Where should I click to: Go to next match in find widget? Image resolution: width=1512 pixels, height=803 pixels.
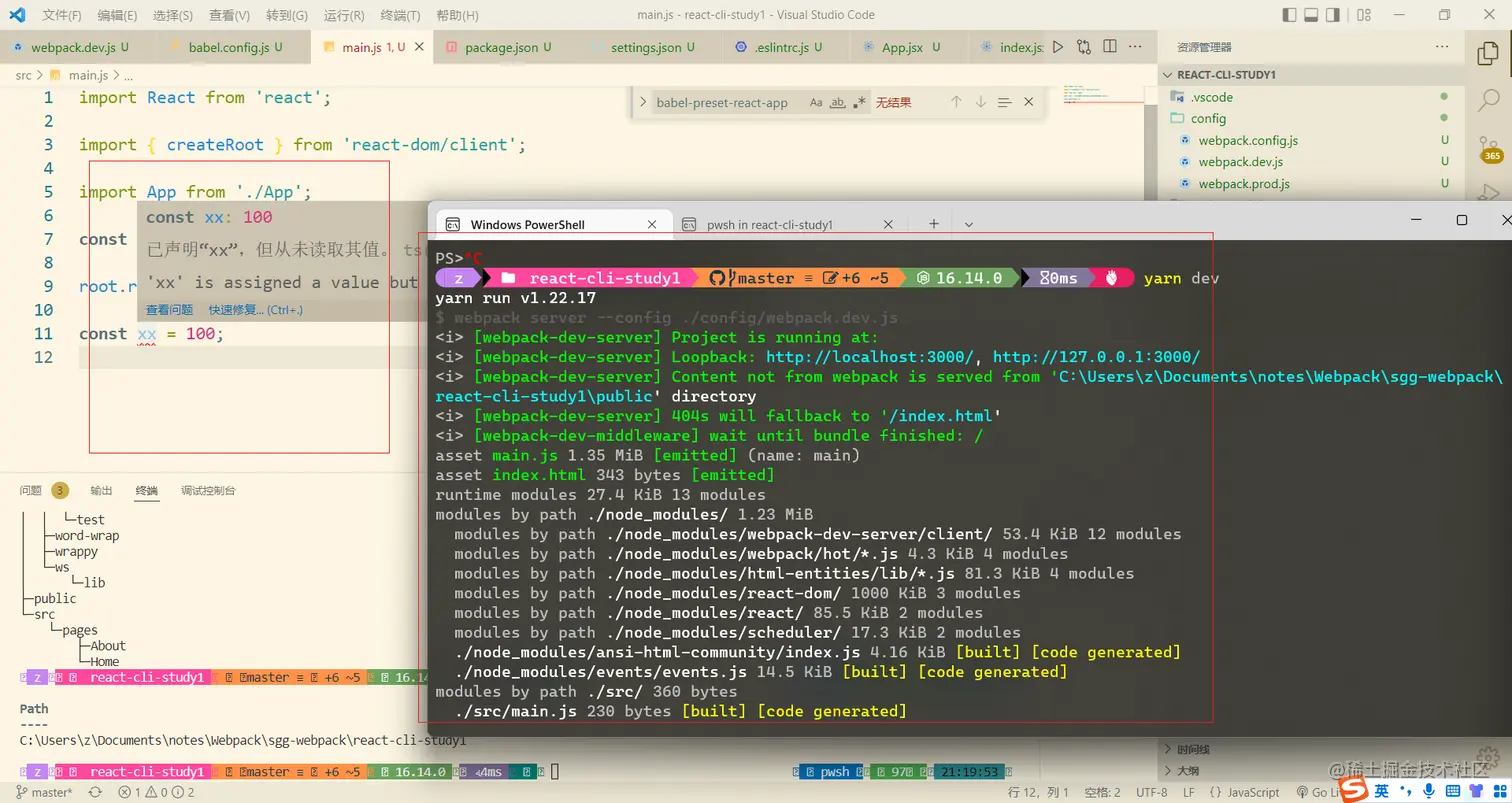981,102
